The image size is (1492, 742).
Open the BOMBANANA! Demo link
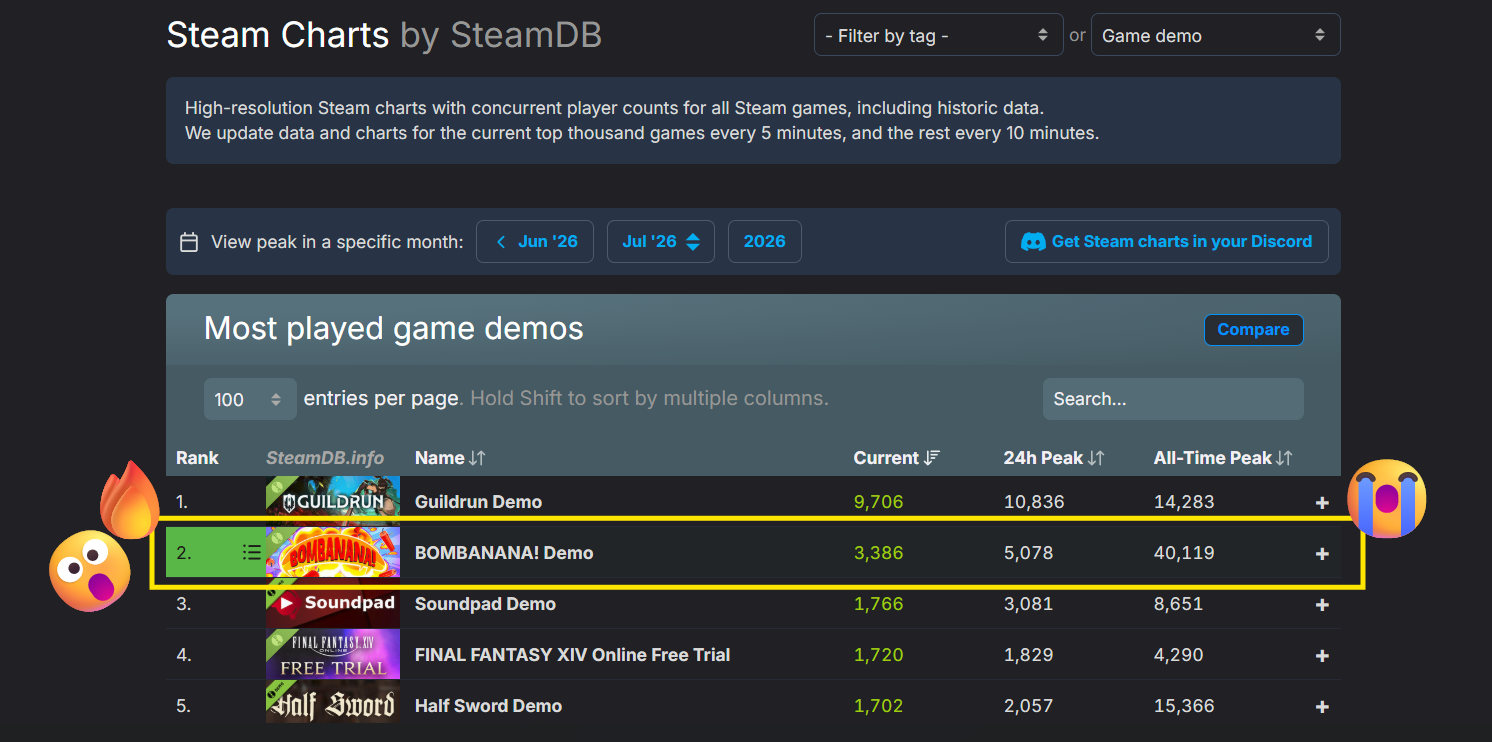[504, 553]
